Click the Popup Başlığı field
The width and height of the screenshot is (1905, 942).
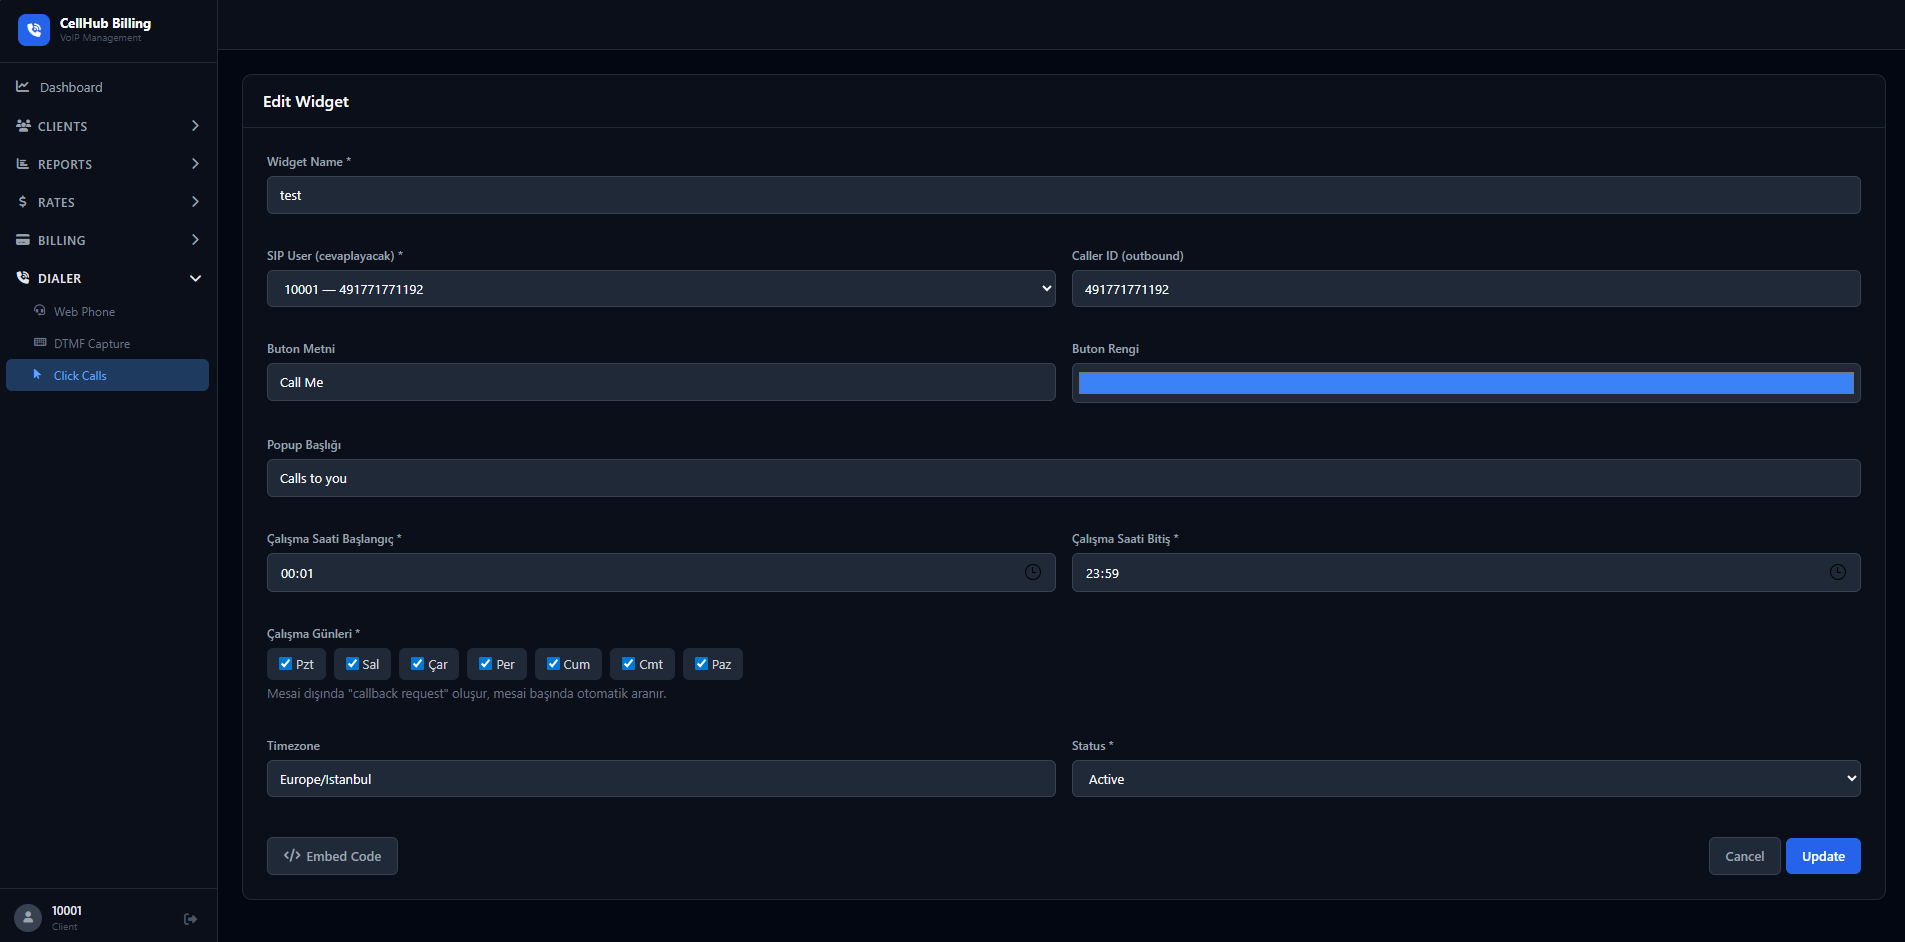coord(1063,478)
